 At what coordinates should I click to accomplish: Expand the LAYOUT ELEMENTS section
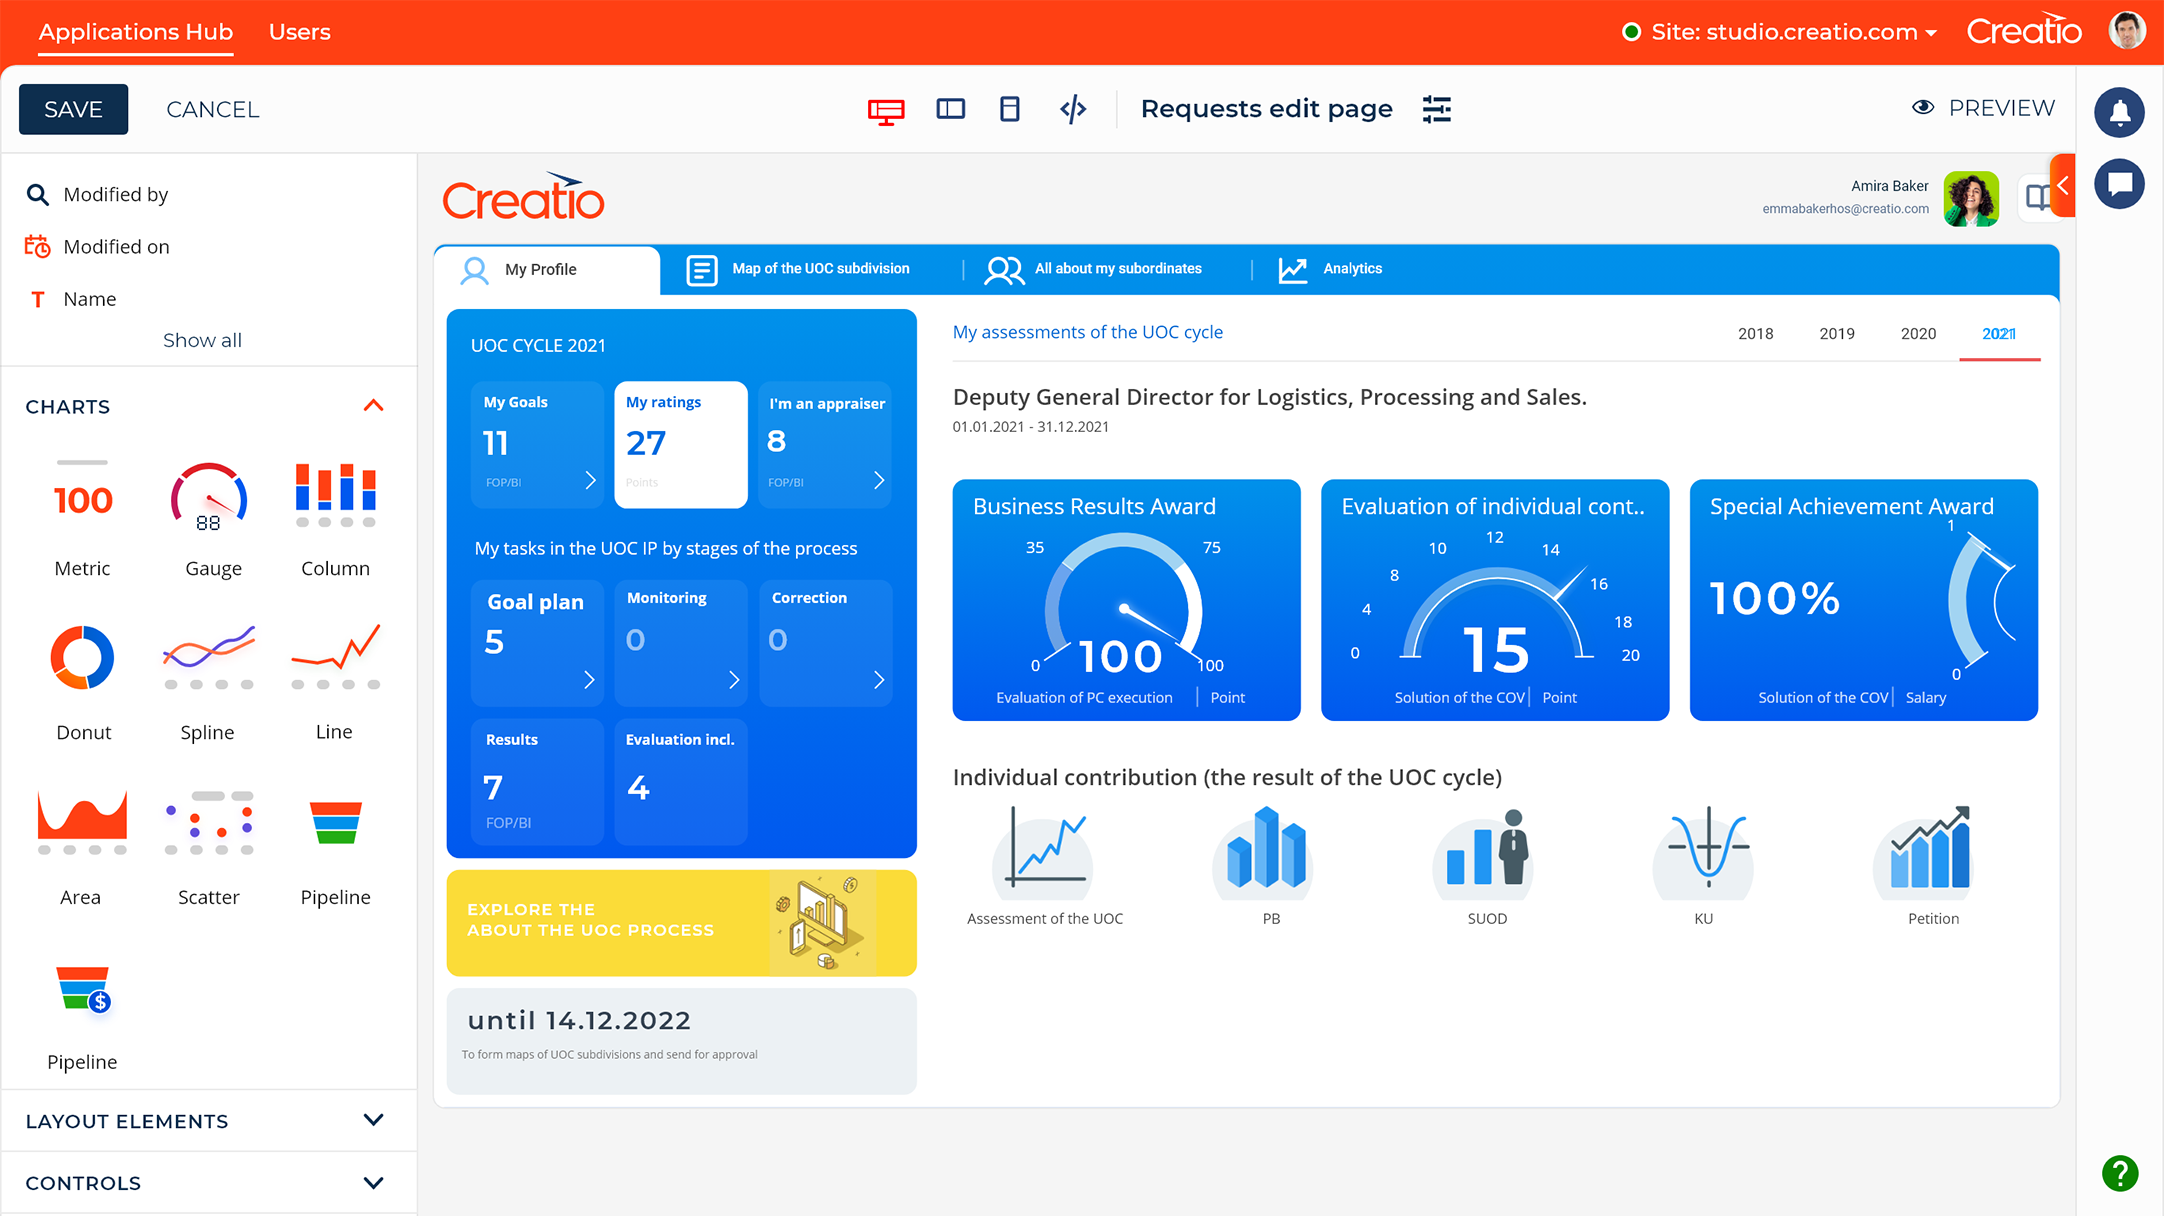click(x=374, y=1120)
